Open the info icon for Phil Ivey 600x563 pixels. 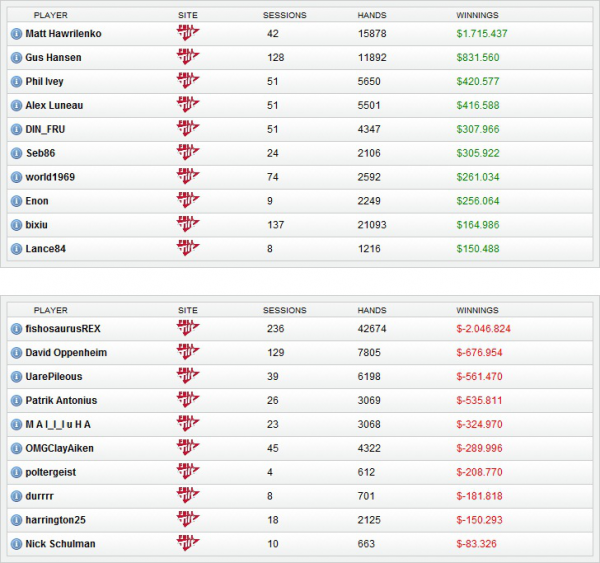click(16, 81)
